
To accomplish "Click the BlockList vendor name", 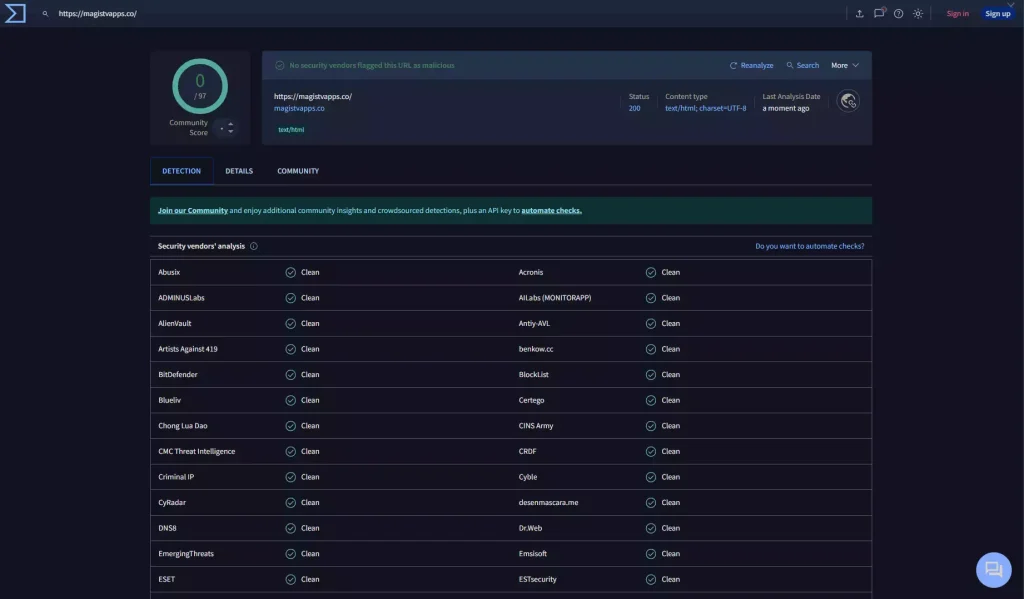I will (534, 374).
